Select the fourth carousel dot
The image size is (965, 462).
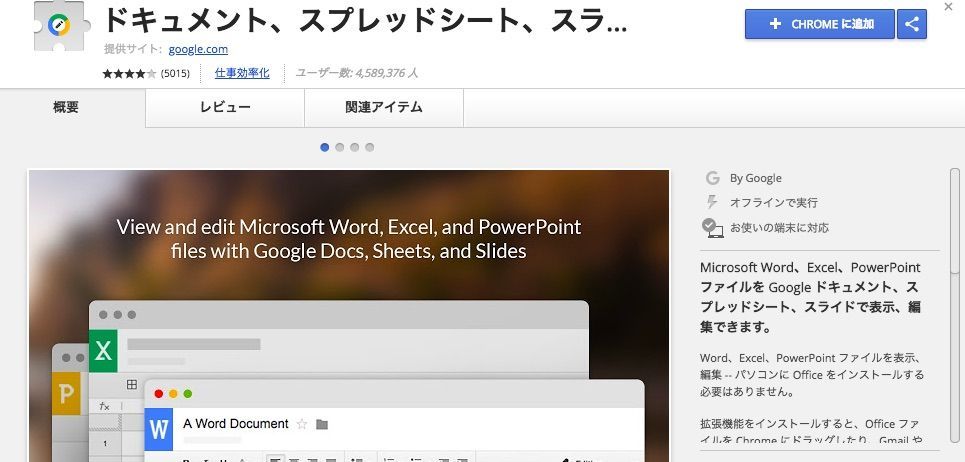click(369, 147)
